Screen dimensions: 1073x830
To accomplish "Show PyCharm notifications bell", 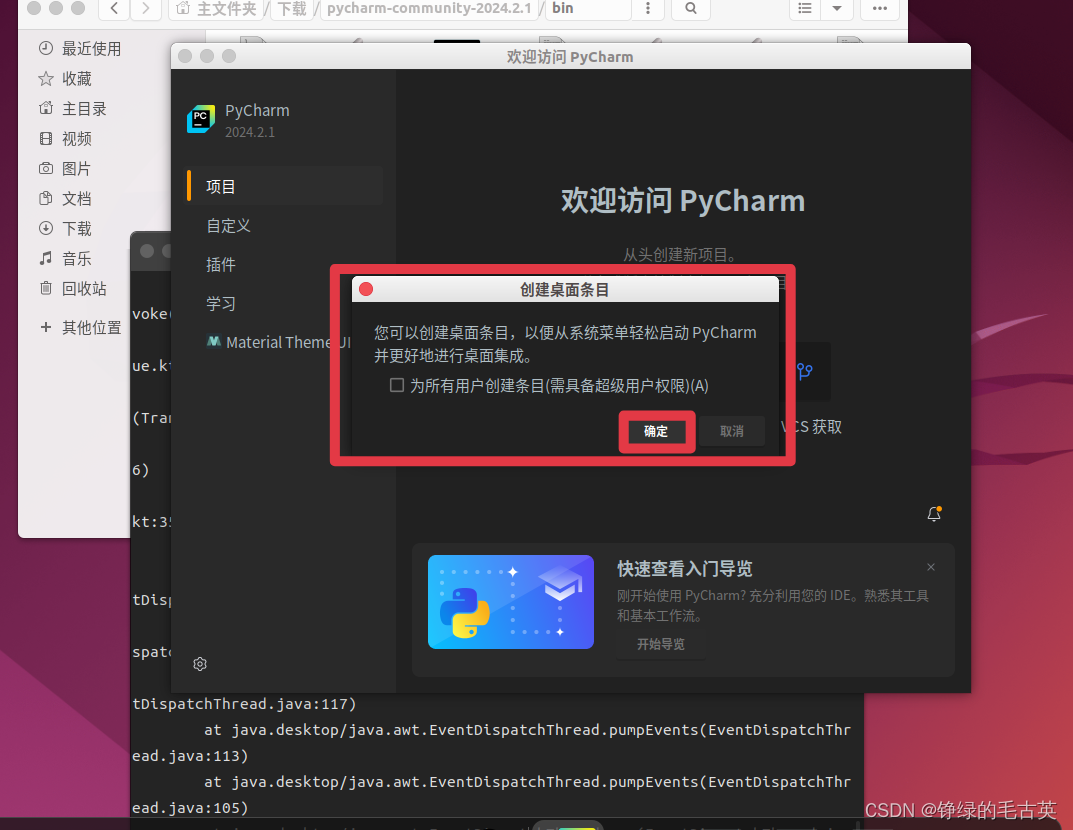I will click(x=934, y=514).
